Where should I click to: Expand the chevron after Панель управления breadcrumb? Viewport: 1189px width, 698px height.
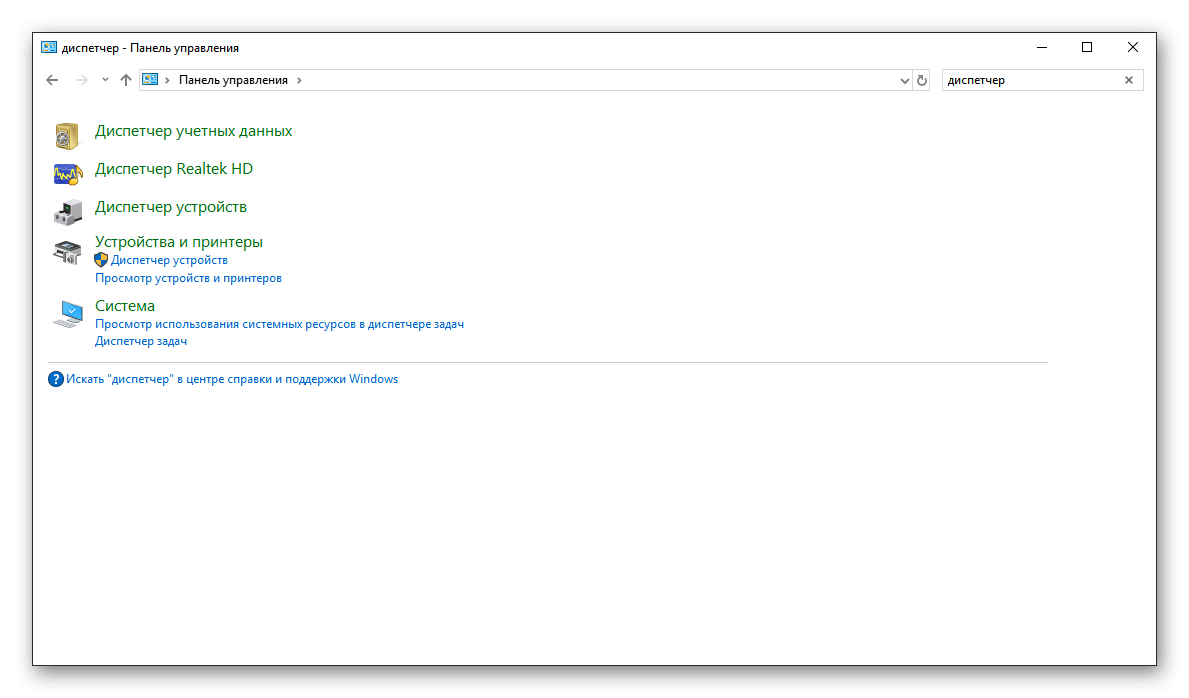[x=299, y=80]
